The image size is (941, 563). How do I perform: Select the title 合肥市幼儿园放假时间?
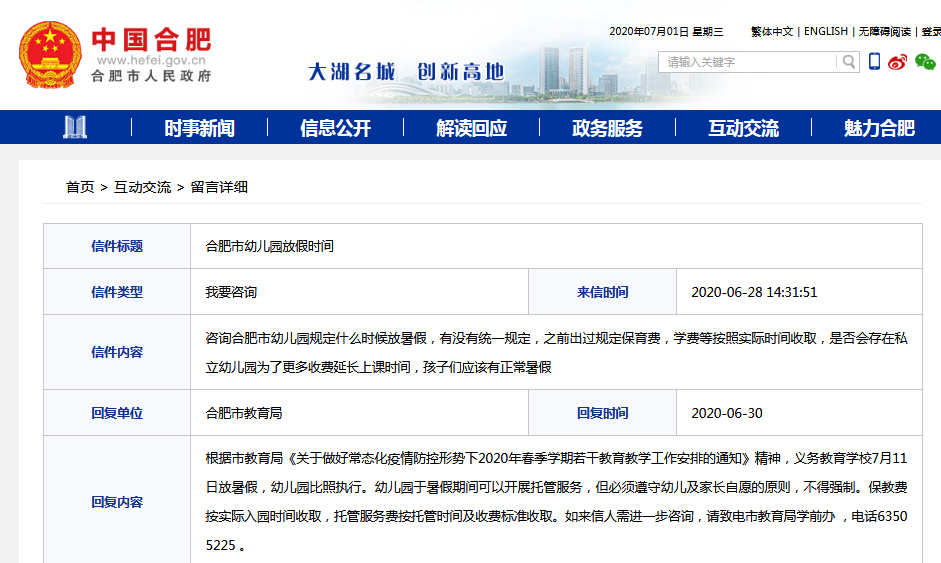[269, 246]
